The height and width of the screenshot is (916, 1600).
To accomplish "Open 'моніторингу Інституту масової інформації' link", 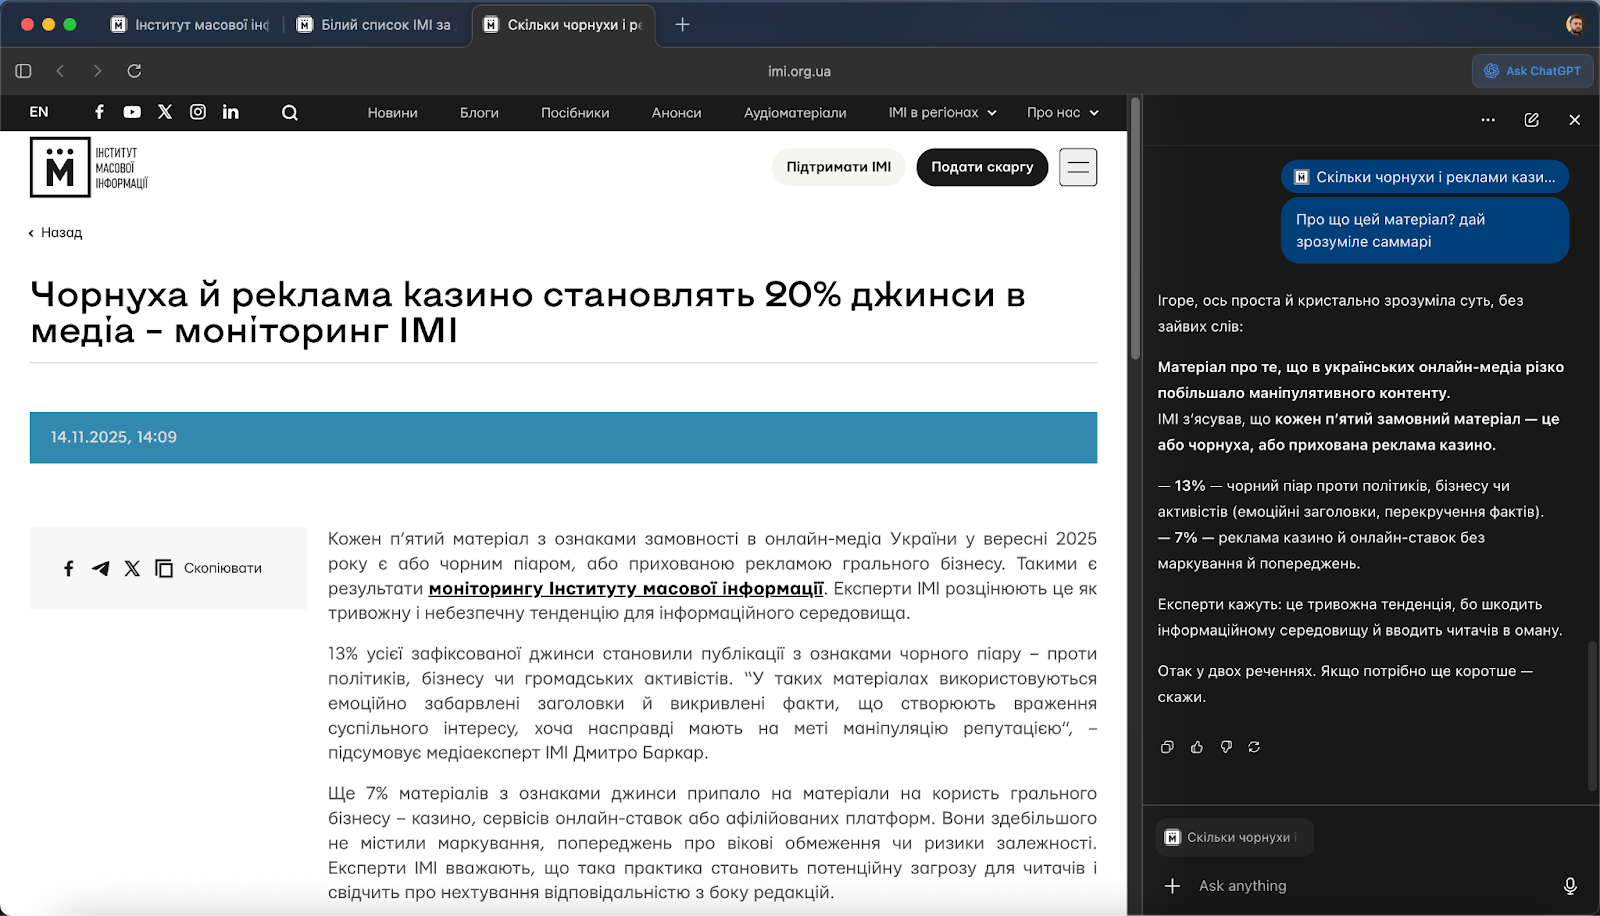I will click(x=625, y=589).
